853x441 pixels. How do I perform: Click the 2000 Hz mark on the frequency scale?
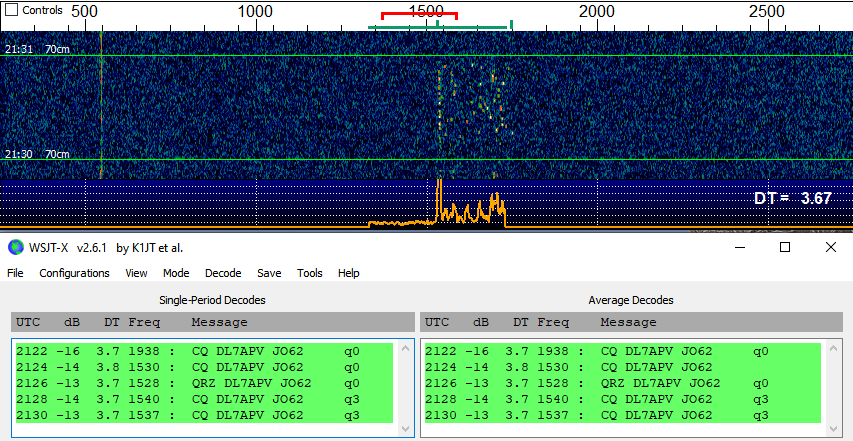(x=597, y=11)
